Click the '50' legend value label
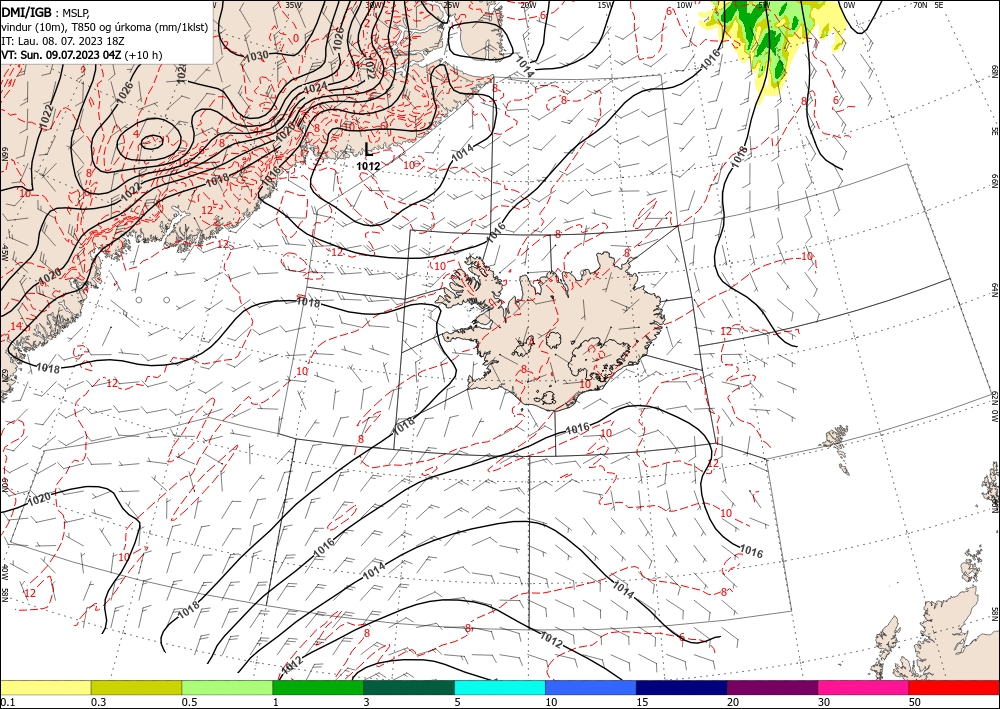 915,702
